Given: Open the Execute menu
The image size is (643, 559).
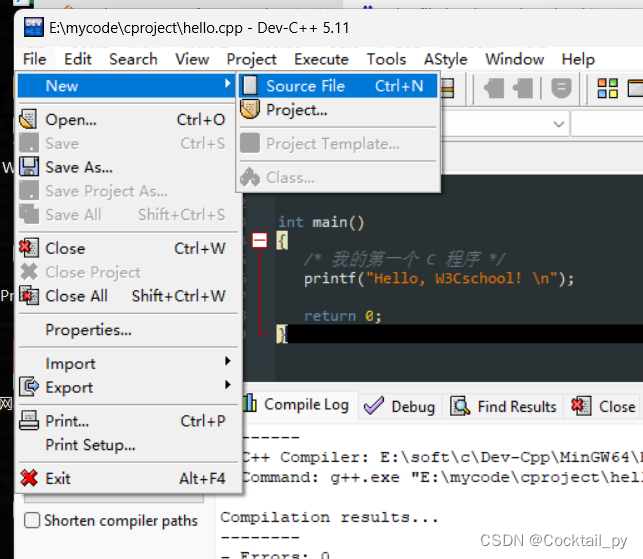Looking at the screenshot, I should (x=321, y=59).
